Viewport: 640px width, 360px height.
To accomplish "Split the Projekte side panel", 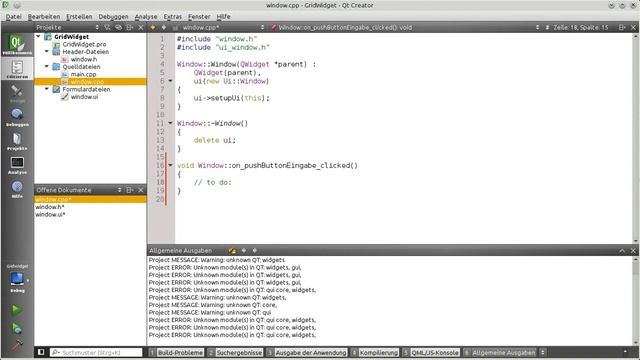I will (x=129, y=27).
